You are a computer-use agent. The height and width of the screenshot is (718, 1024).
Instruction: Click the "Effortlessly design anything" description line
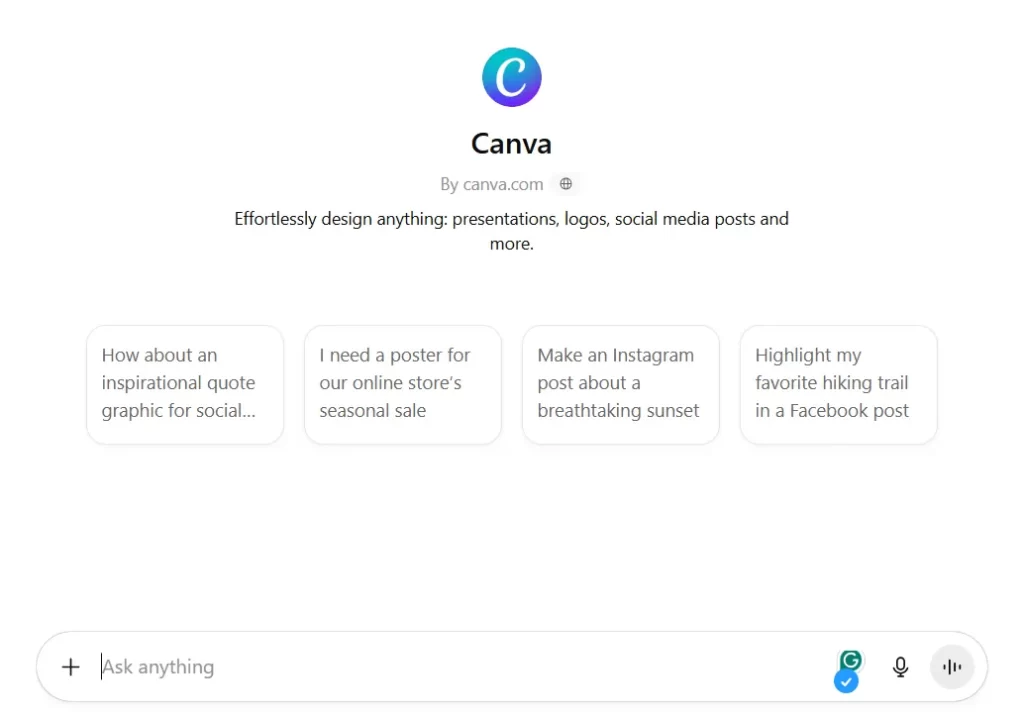(511, 218)
